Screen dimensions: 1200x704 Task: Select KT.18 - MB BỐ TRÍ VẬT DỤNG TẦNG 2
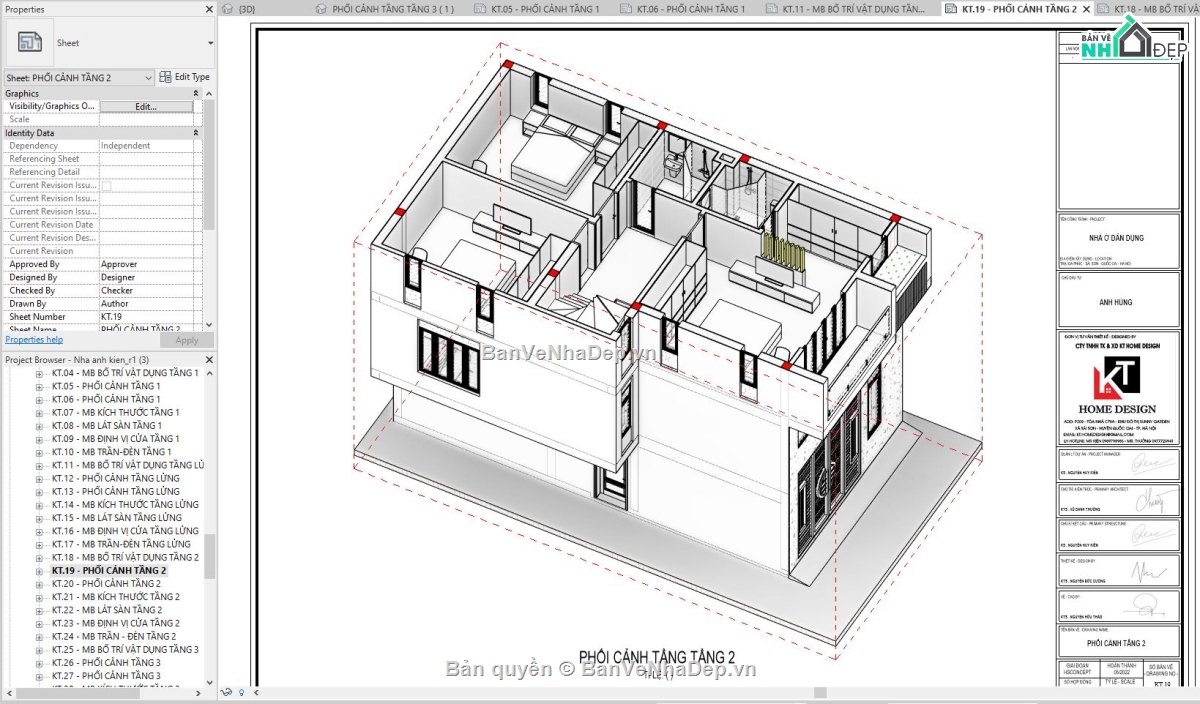(125, 557)
